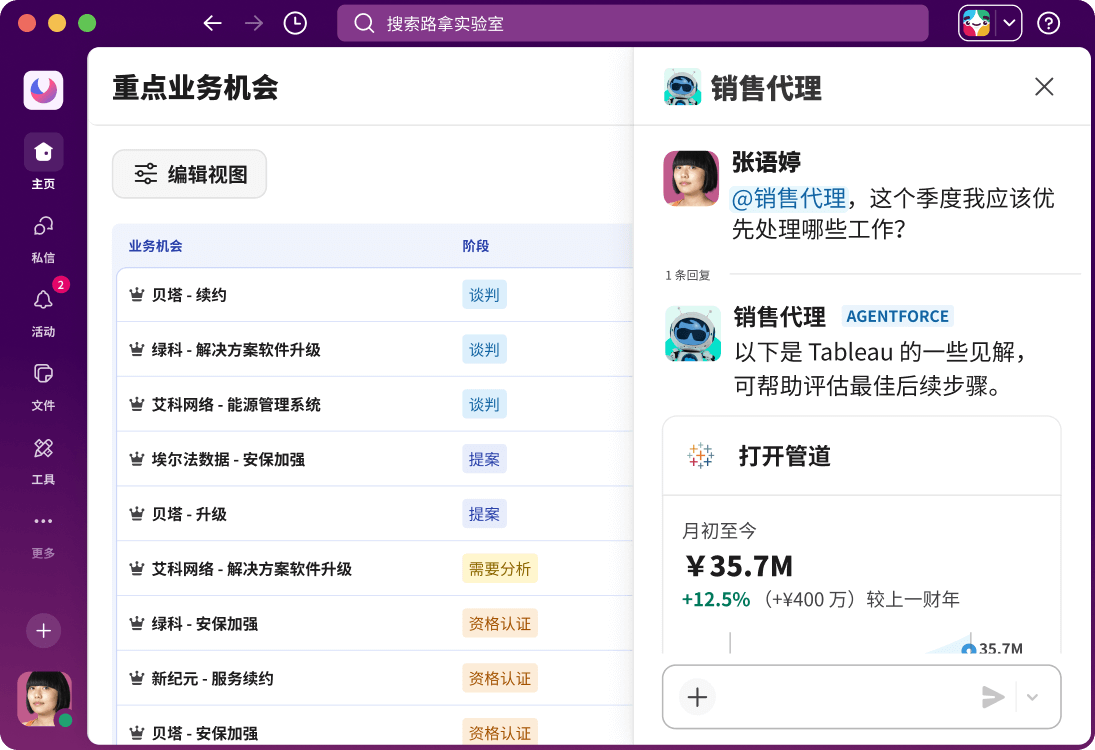Click the plus icon in the message composer
This screenshot has height=750, width=1095.
click(x=697, y=696)
